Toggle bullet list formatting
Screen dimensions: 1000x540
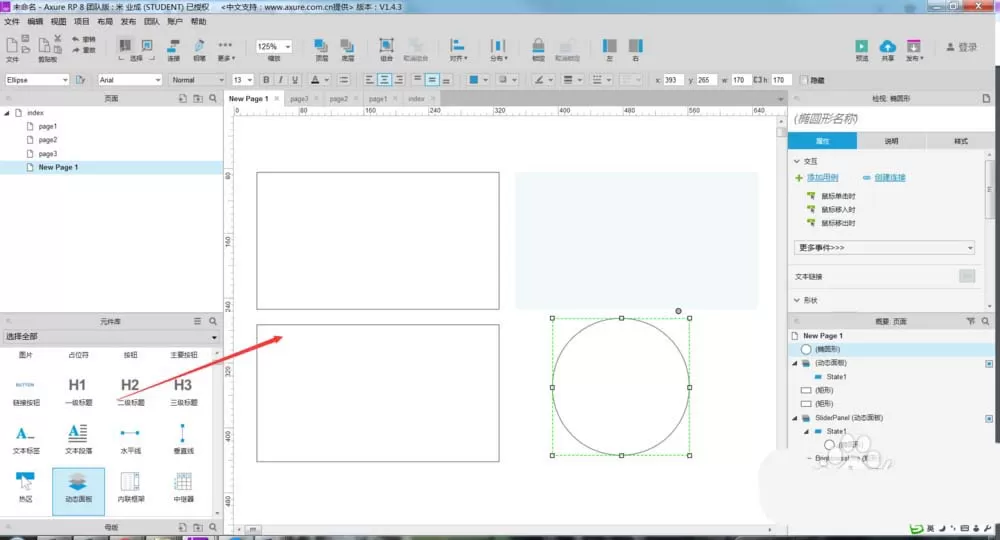(x=344, y=80)
